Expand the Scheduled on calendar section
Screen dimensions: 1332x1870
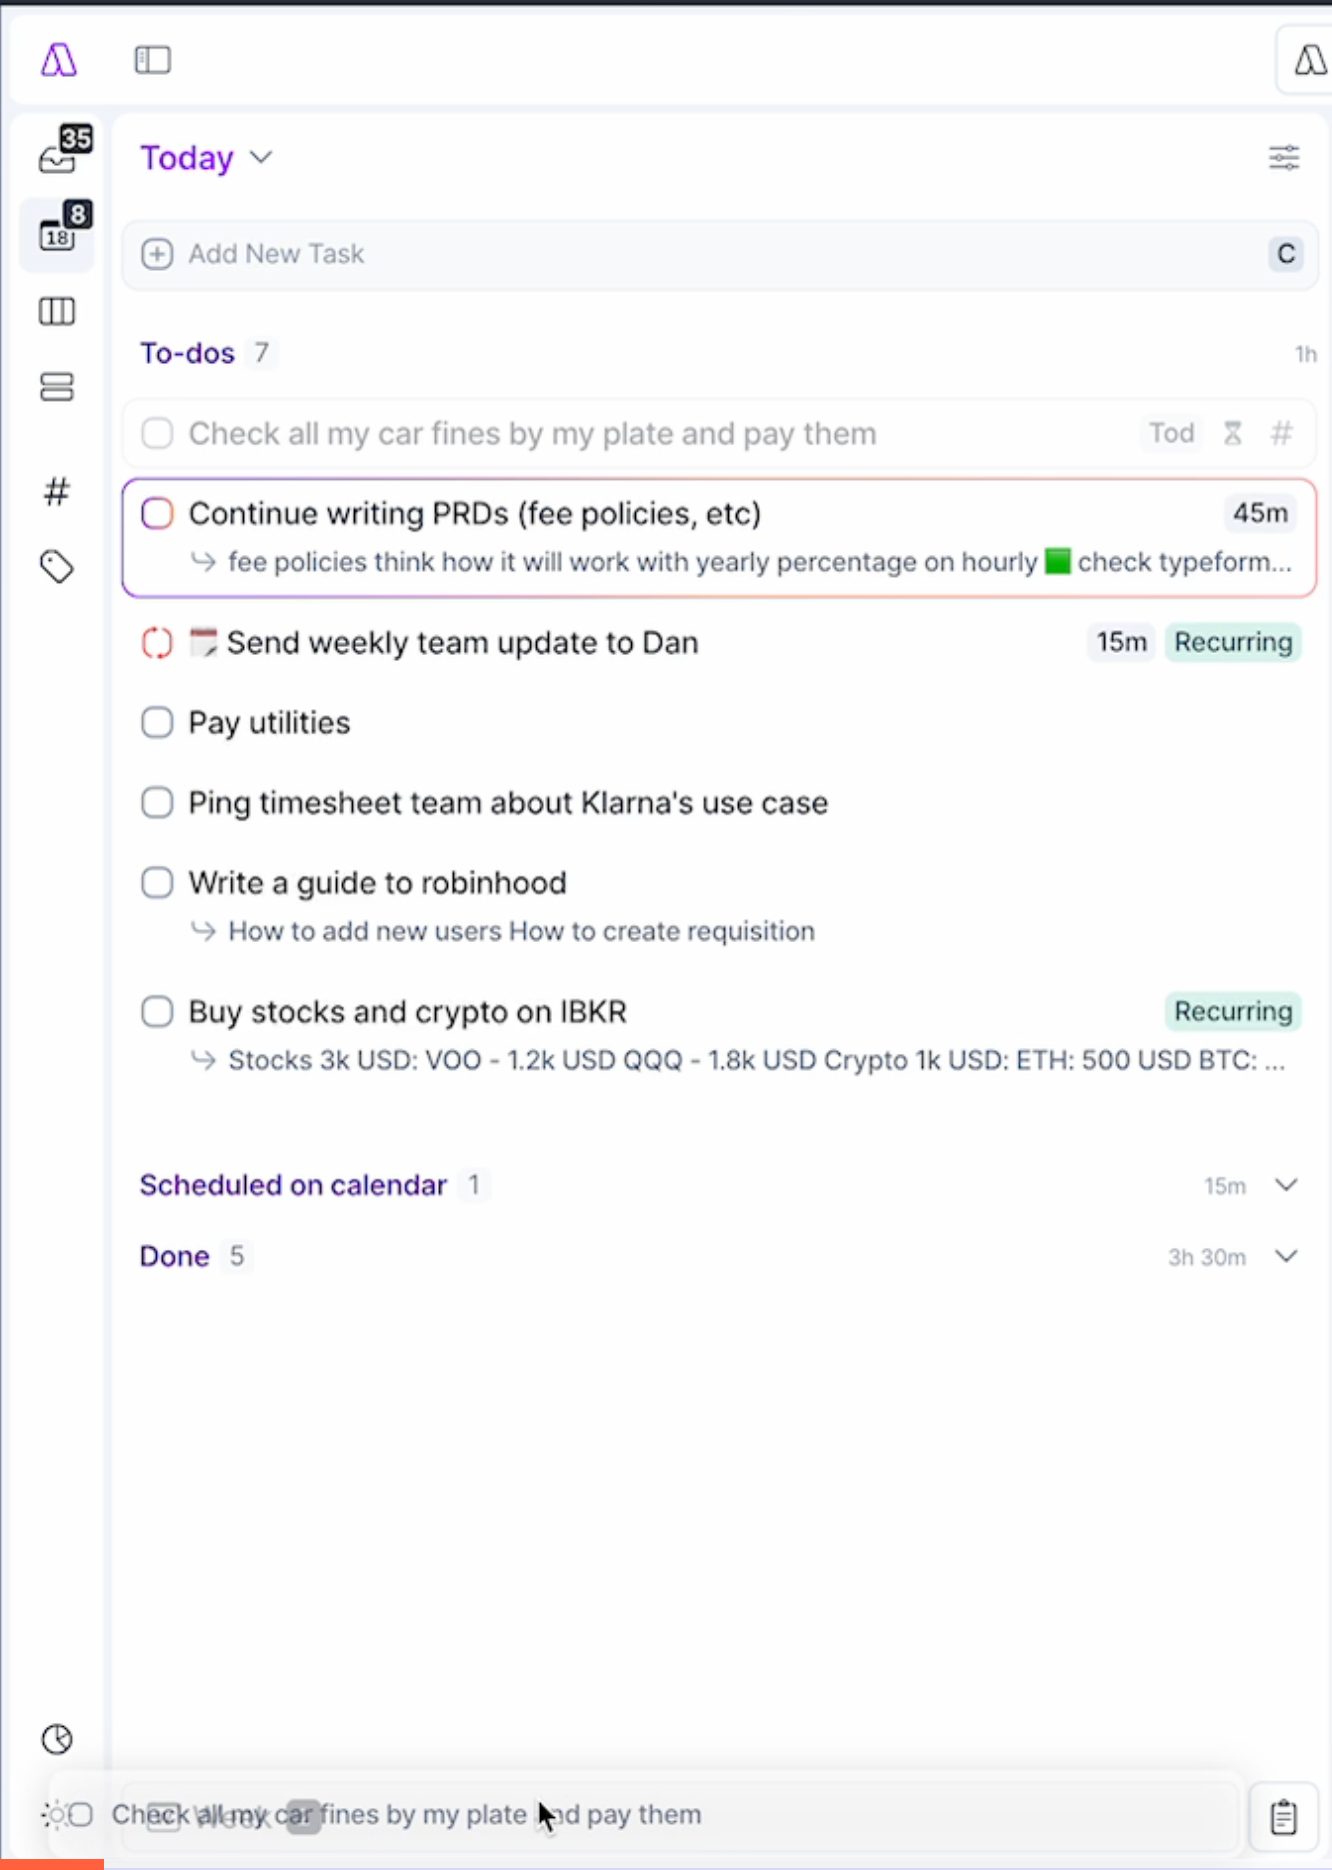(1286, 1185)
